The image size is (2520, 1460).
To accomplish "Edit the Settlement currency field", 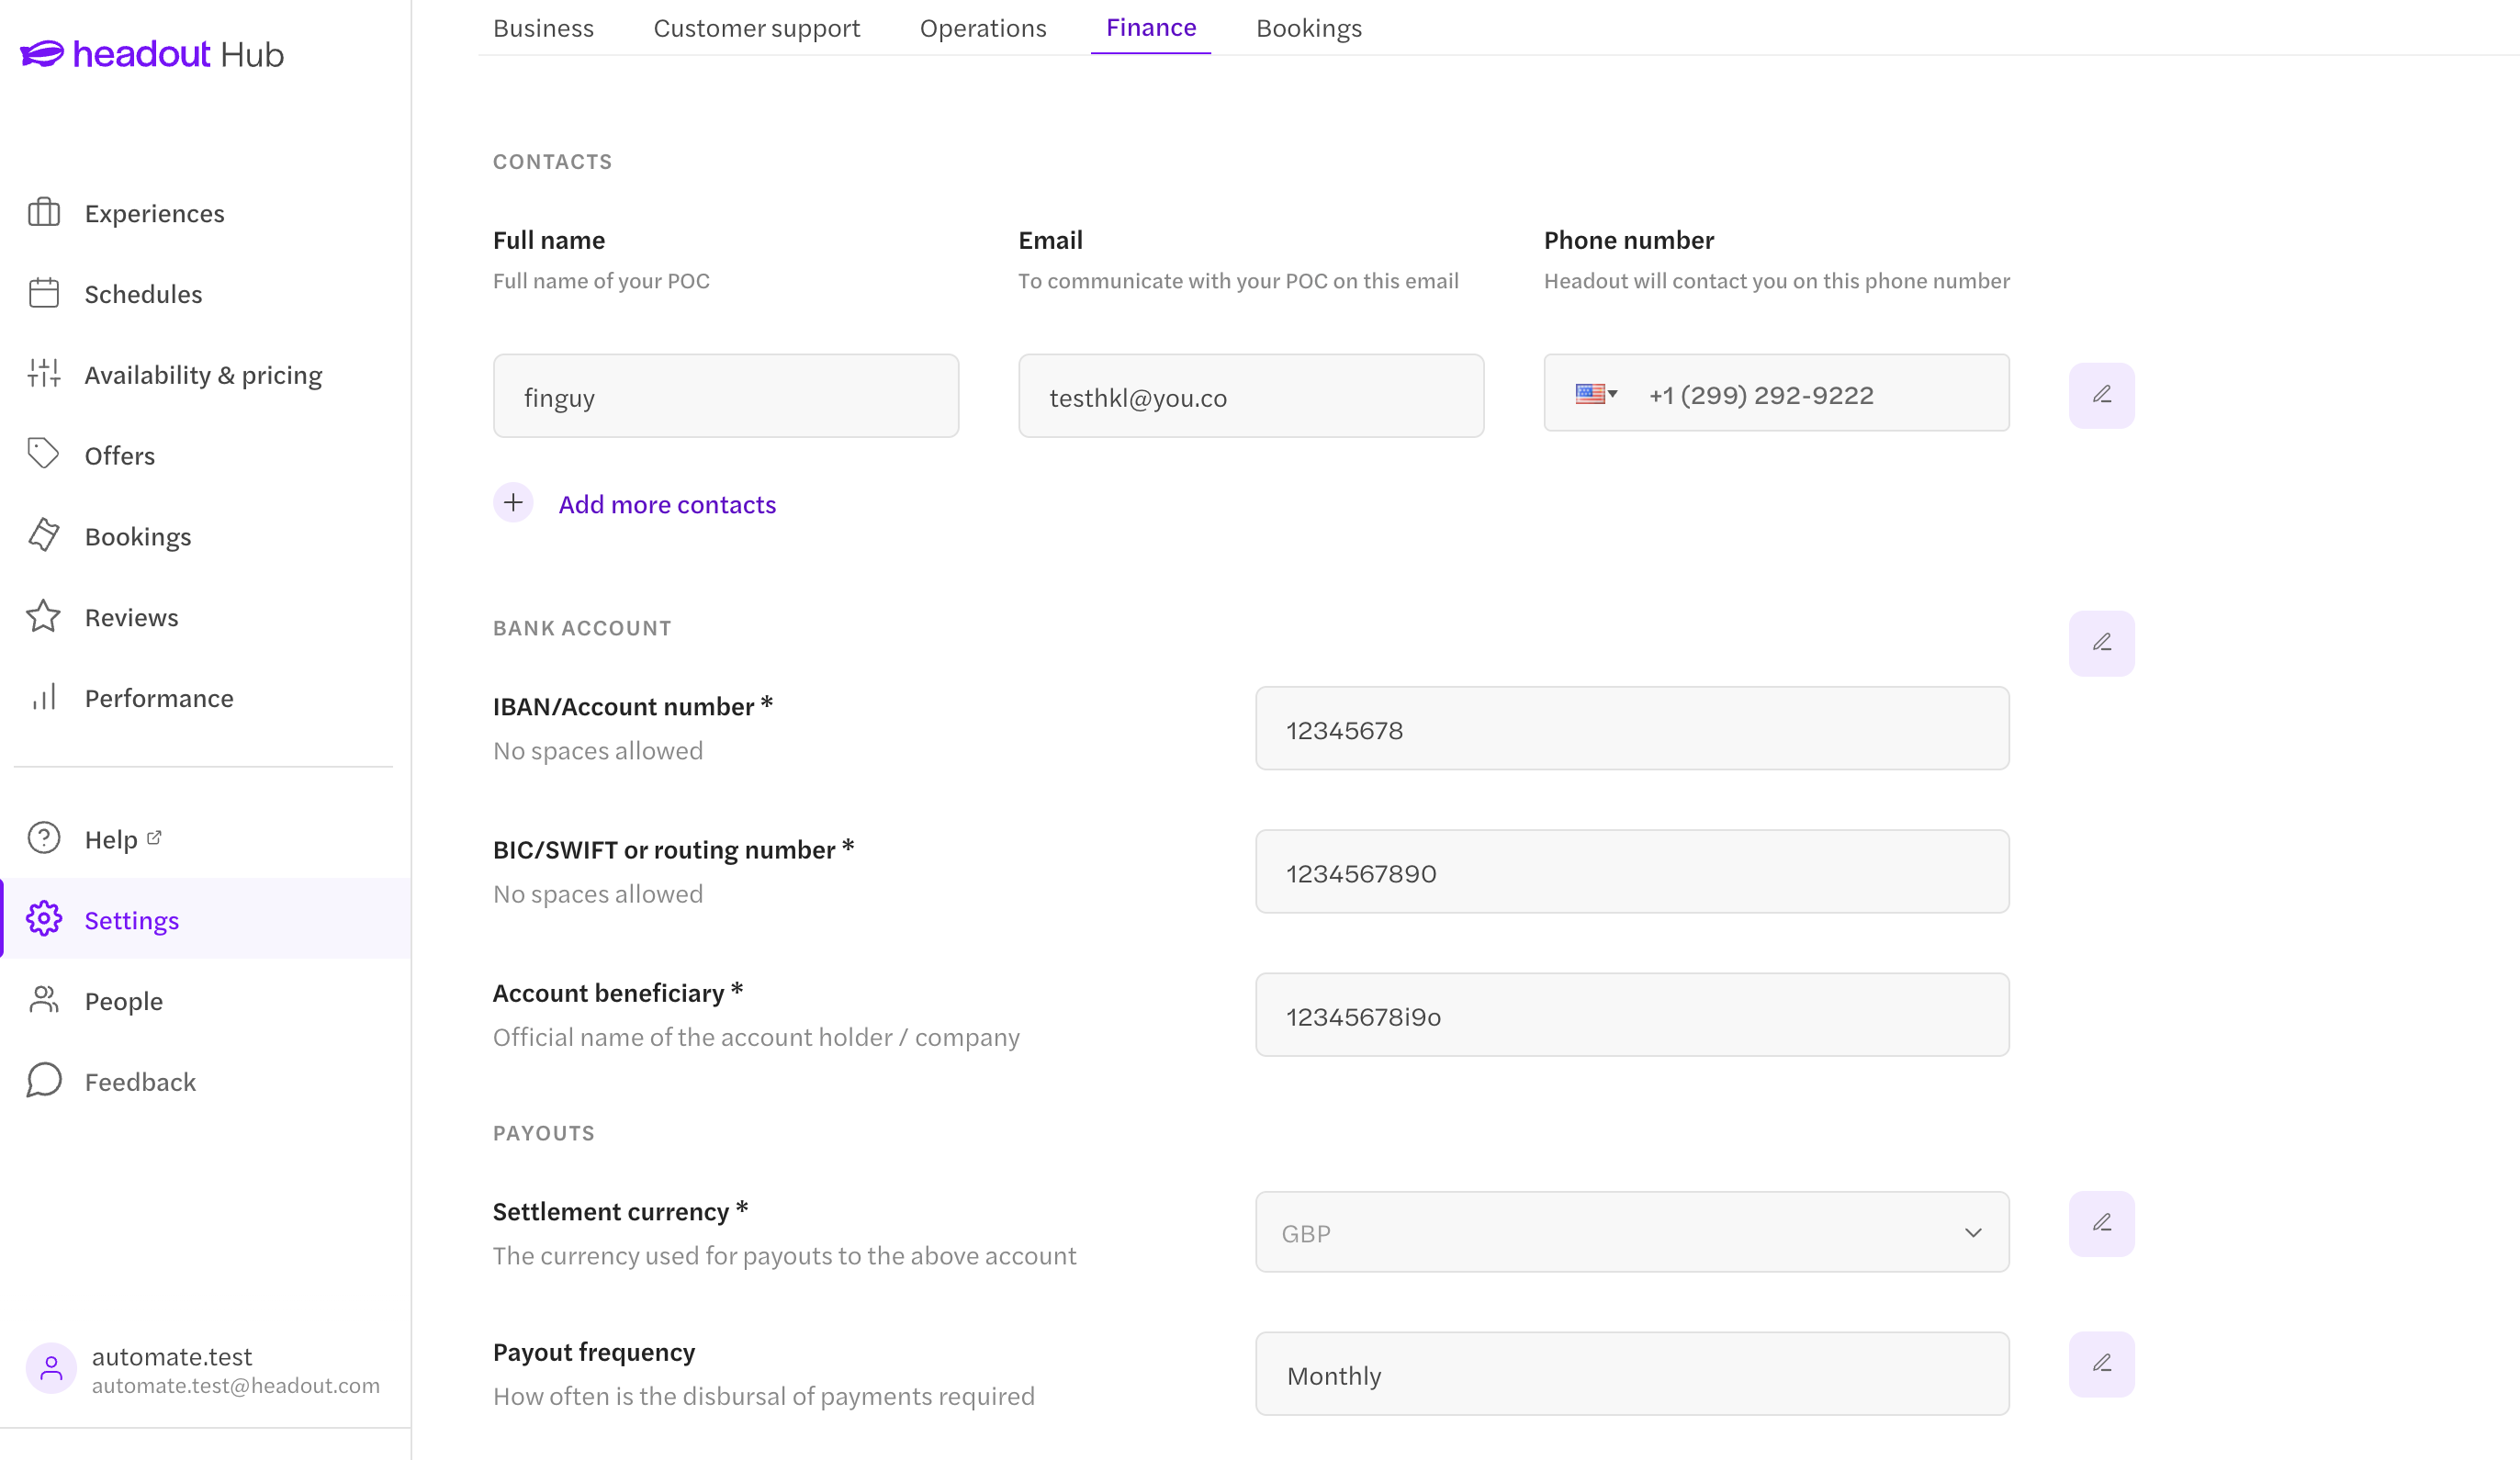I will tap(2102, 1223).
